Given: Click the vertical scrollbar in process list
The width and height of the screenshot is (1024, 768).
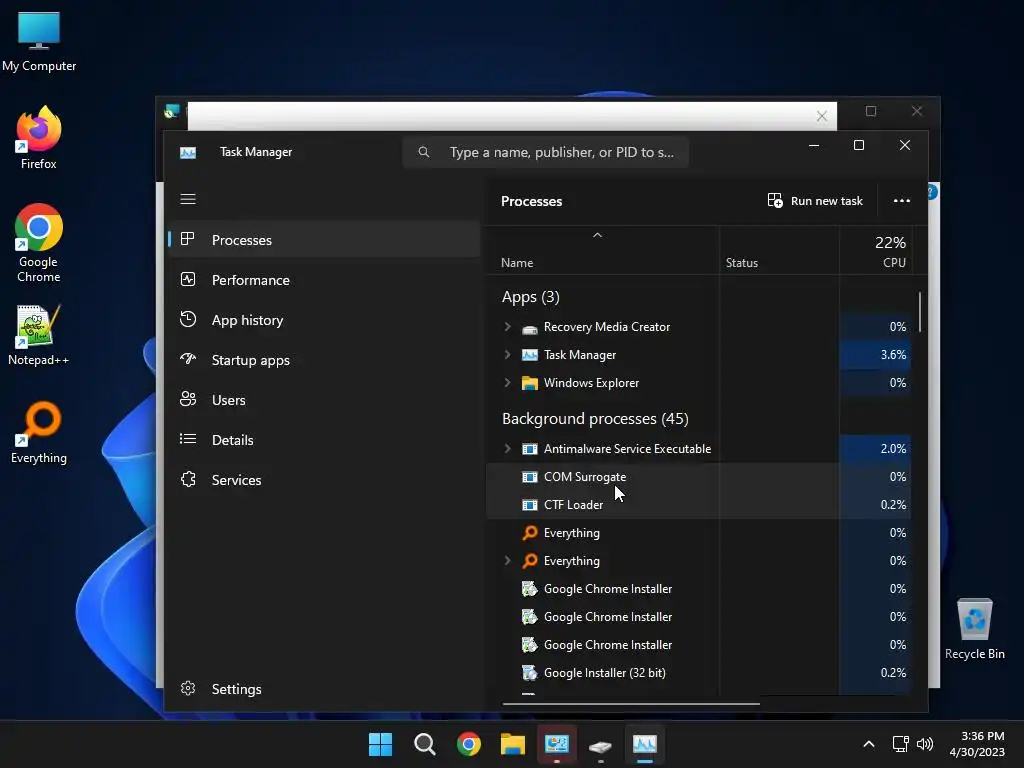Looking at the screenshot, I should click(920, 312).
